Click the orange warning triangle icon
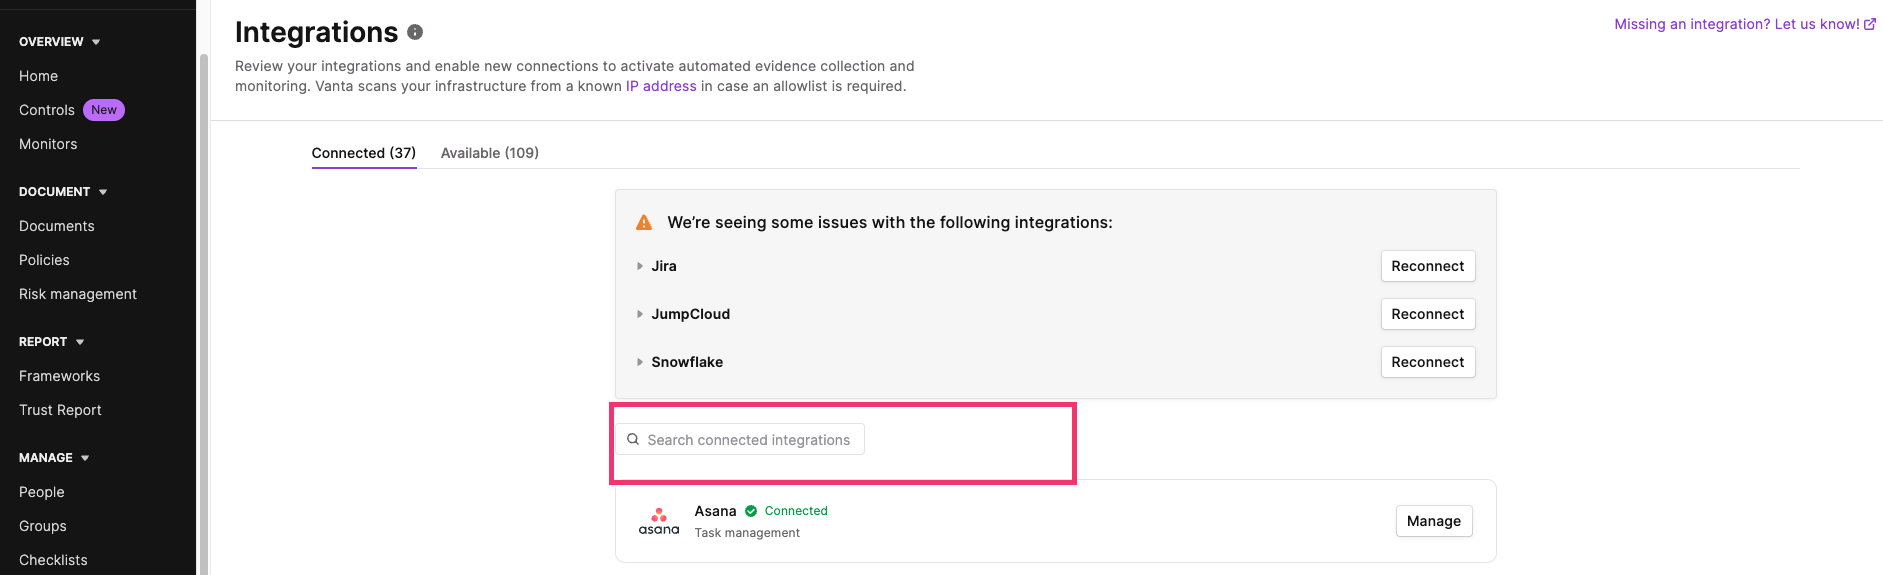 (644, 222)
